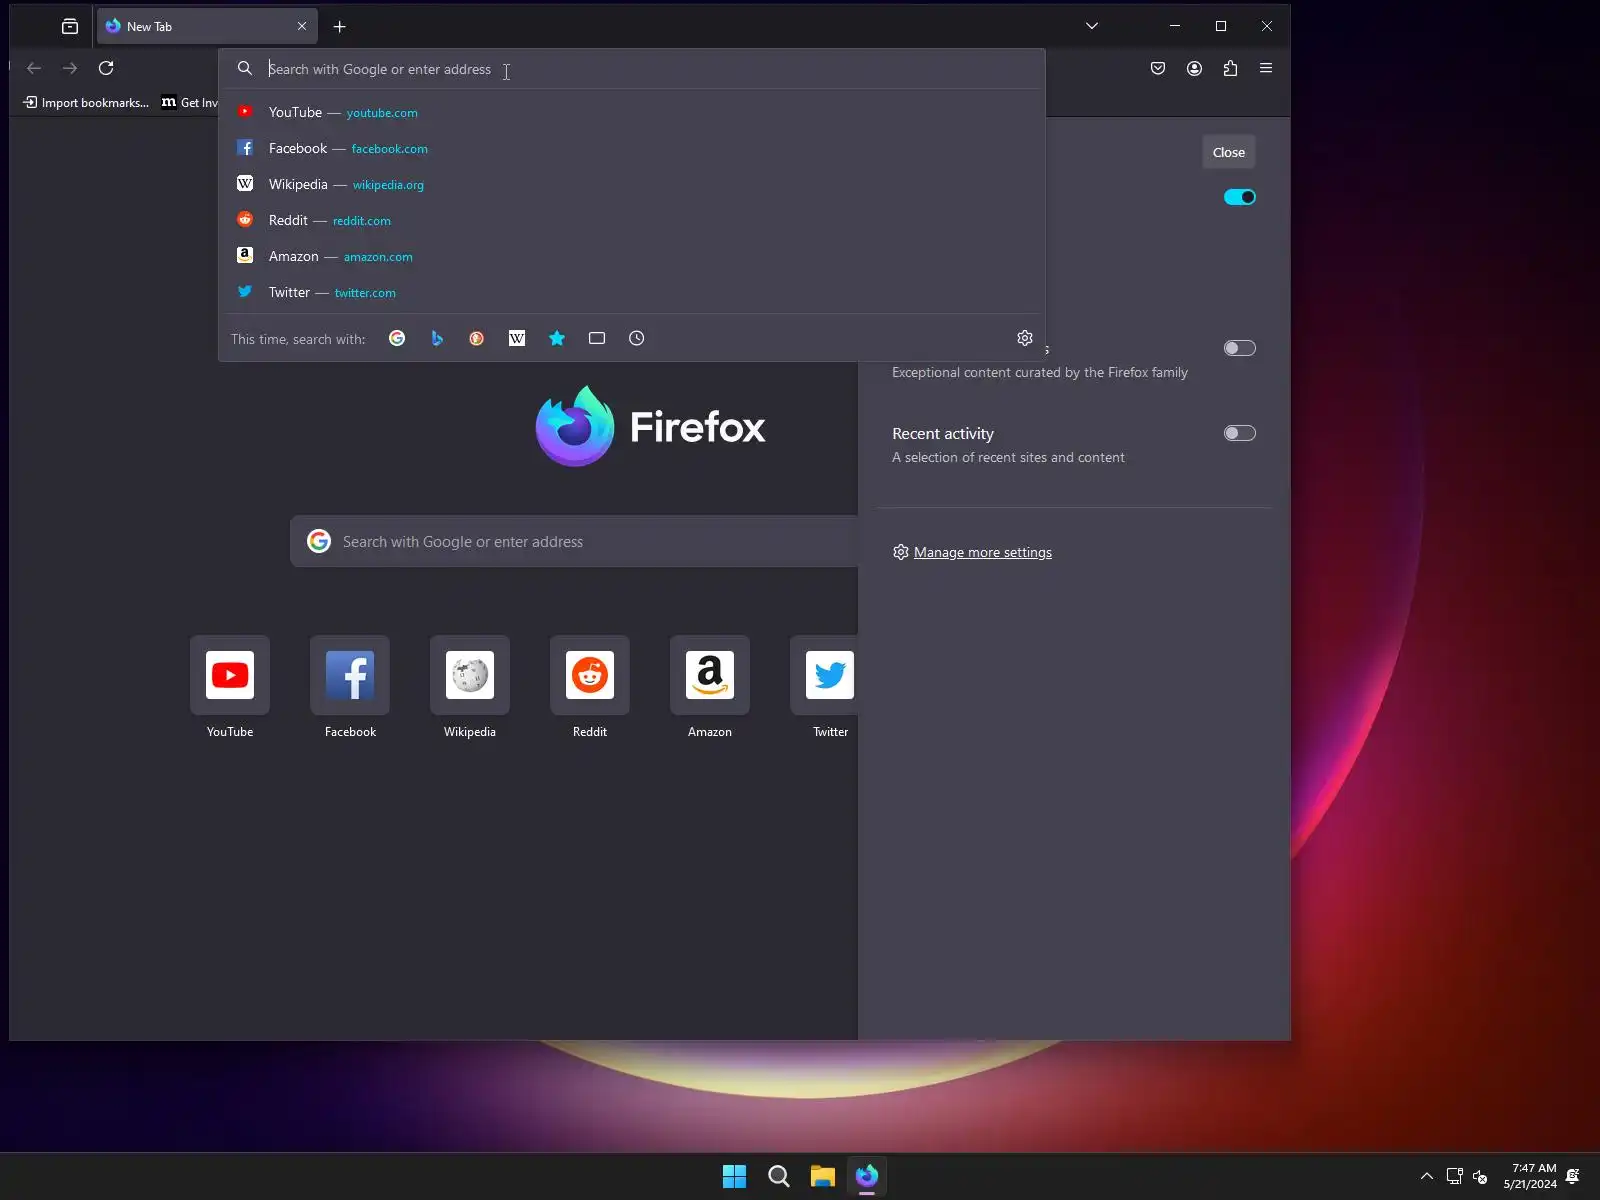Click the Firefox icon in the taskbar
Viewport: 1600px width, 1200px height.
coord(867,1176)
